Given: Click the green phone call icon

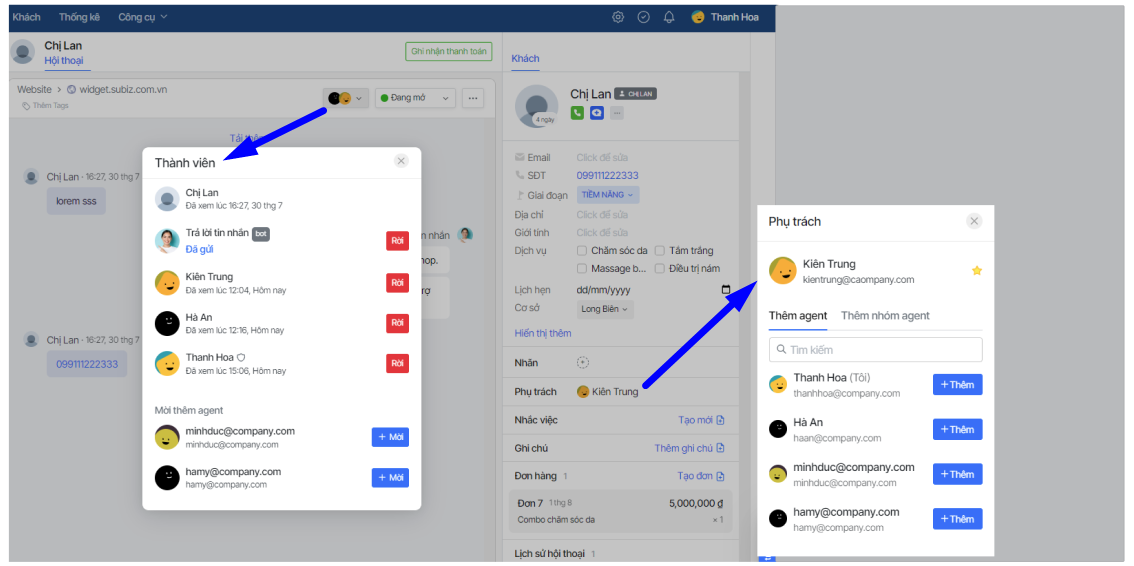Looking at the screenshot, I should click(577, 113).
